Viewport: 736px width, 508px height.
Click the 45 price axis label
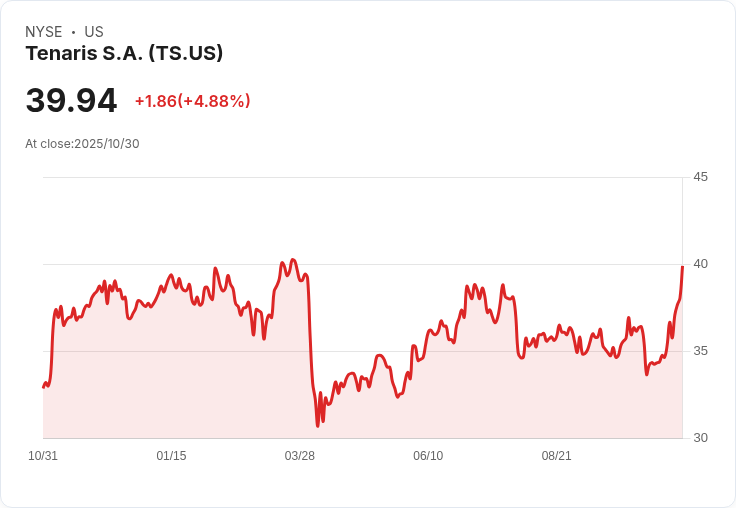tap(700, 177)
